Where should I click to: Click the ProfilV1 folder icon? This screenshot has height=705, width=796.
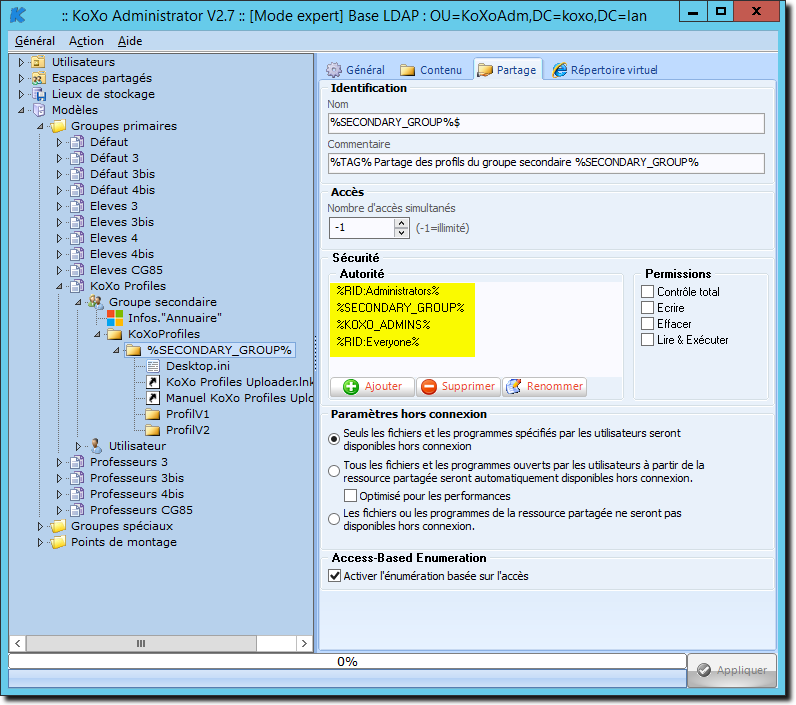pyautogui.click(x=153, y=414)
